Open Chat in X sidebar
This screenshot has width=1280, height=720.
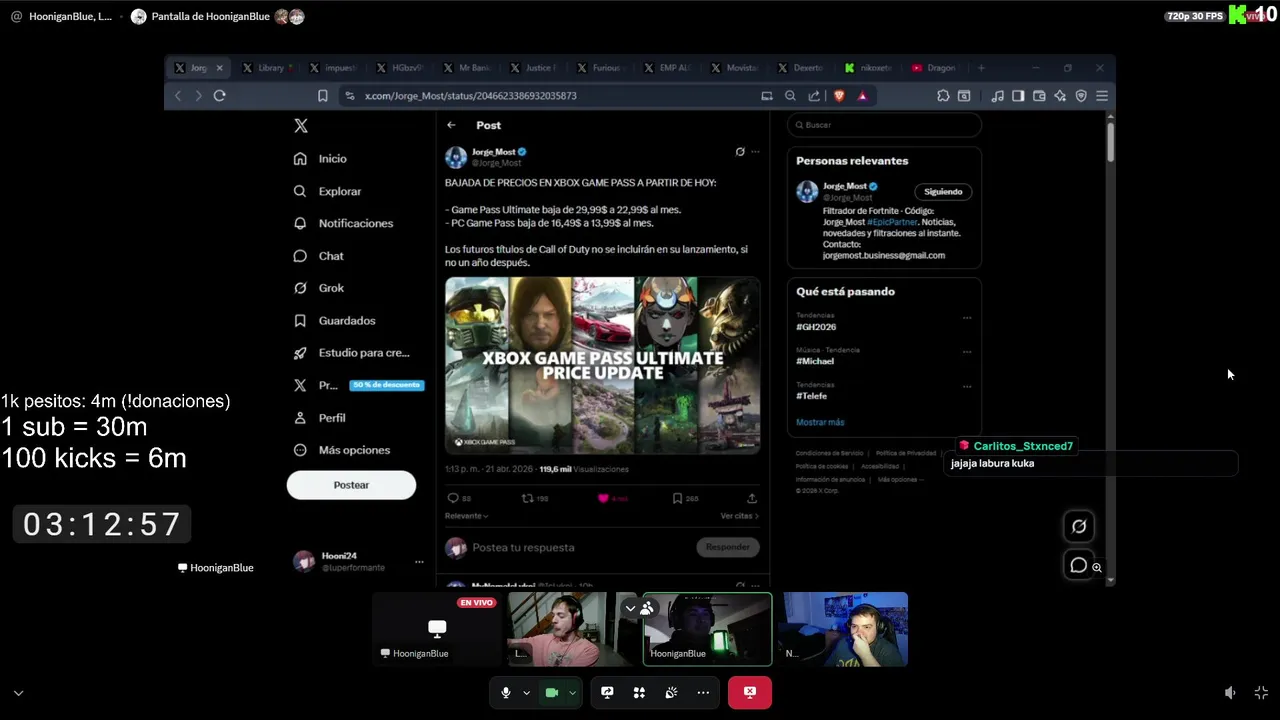[x=318, y=256]
